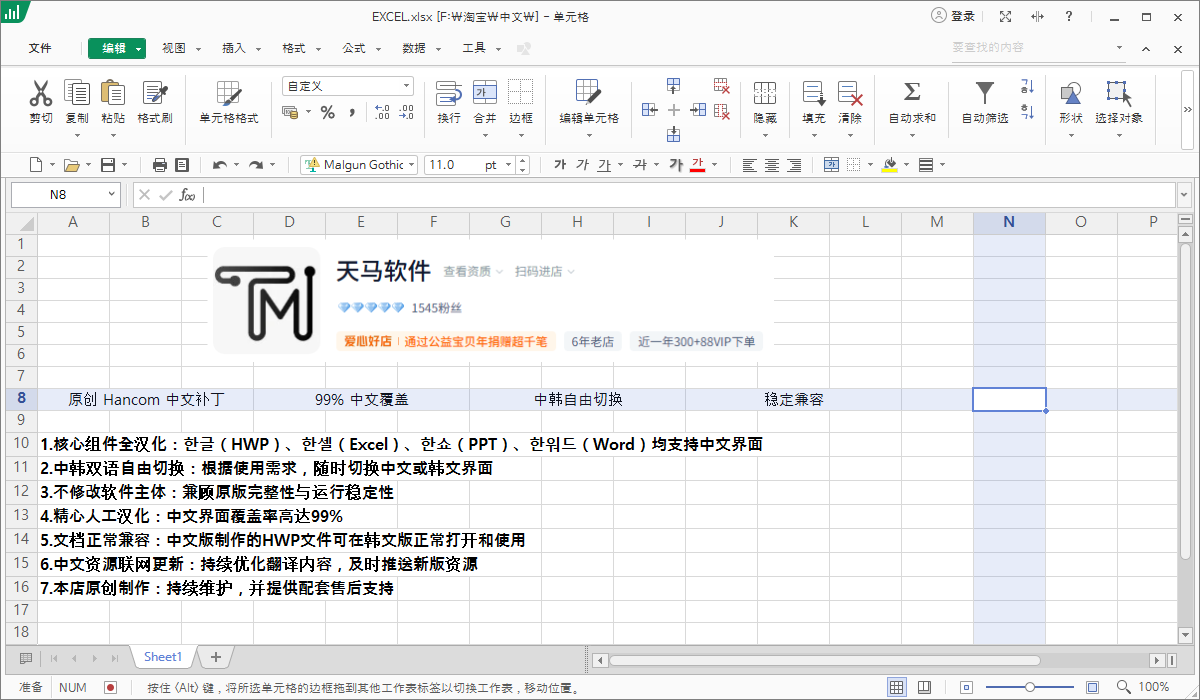
Task: Select the 自动求和 sigma icon
Action: click(x=912, y=93)
